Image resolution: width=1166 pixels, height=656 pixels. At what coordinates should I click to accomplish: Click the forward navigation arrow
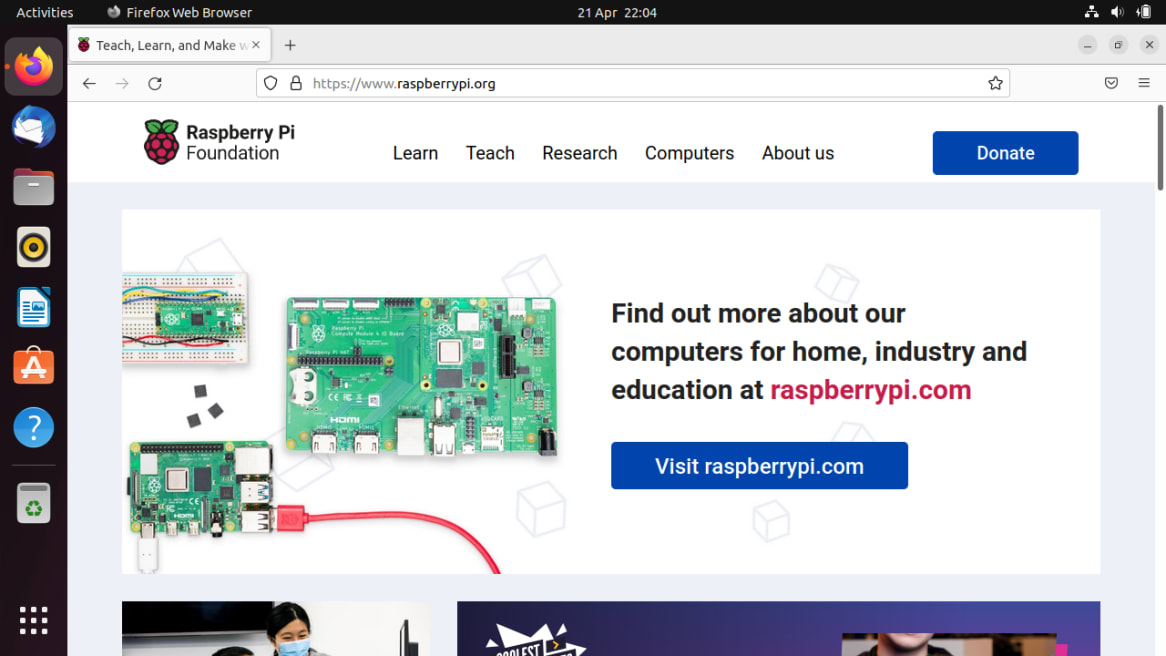coord(122,83)
